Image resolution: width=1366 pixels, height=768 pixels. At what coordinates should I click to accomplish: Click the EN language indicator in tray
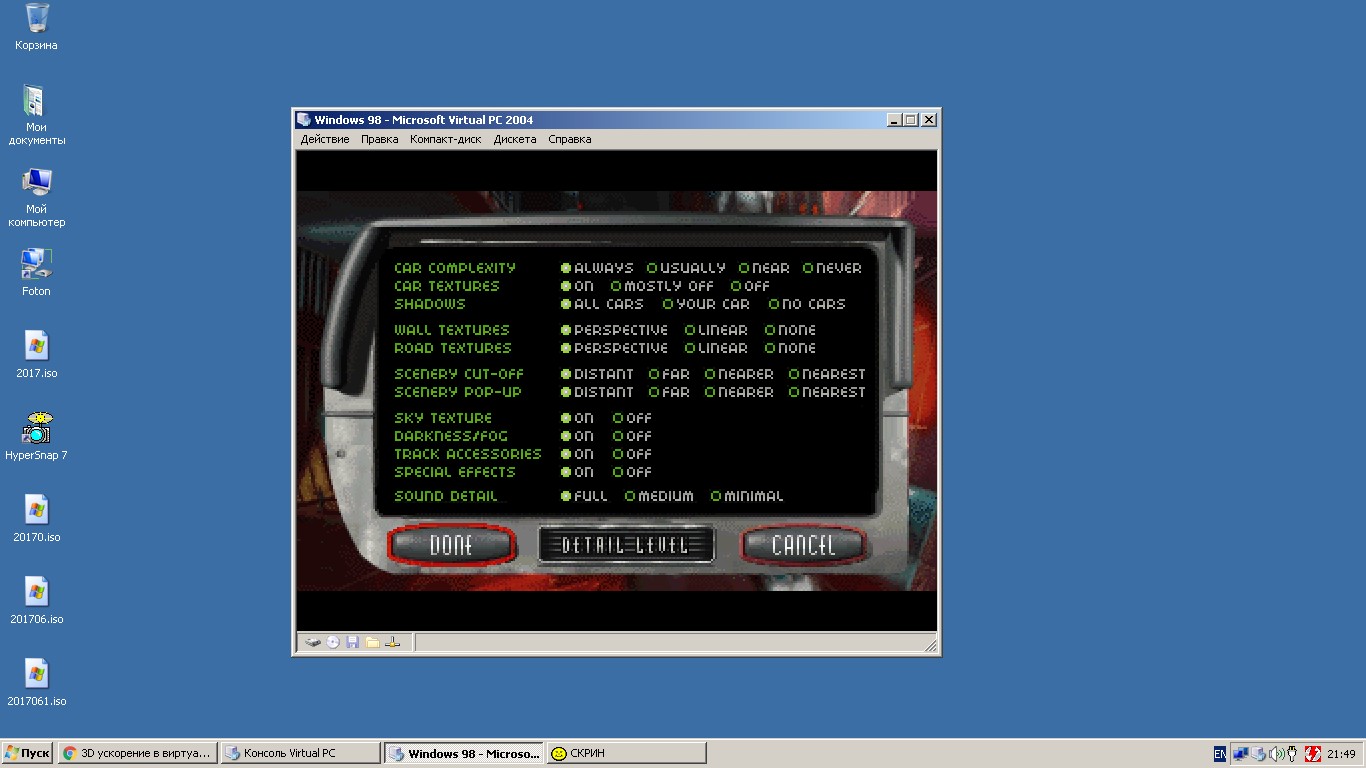coord(1219,754)
